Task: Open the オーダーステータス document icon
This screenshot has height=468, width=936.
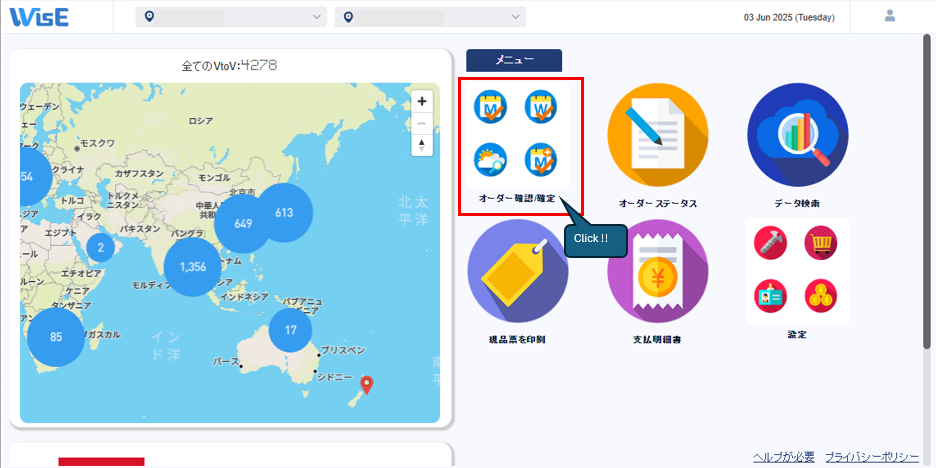Action: [x=657, y=134]
